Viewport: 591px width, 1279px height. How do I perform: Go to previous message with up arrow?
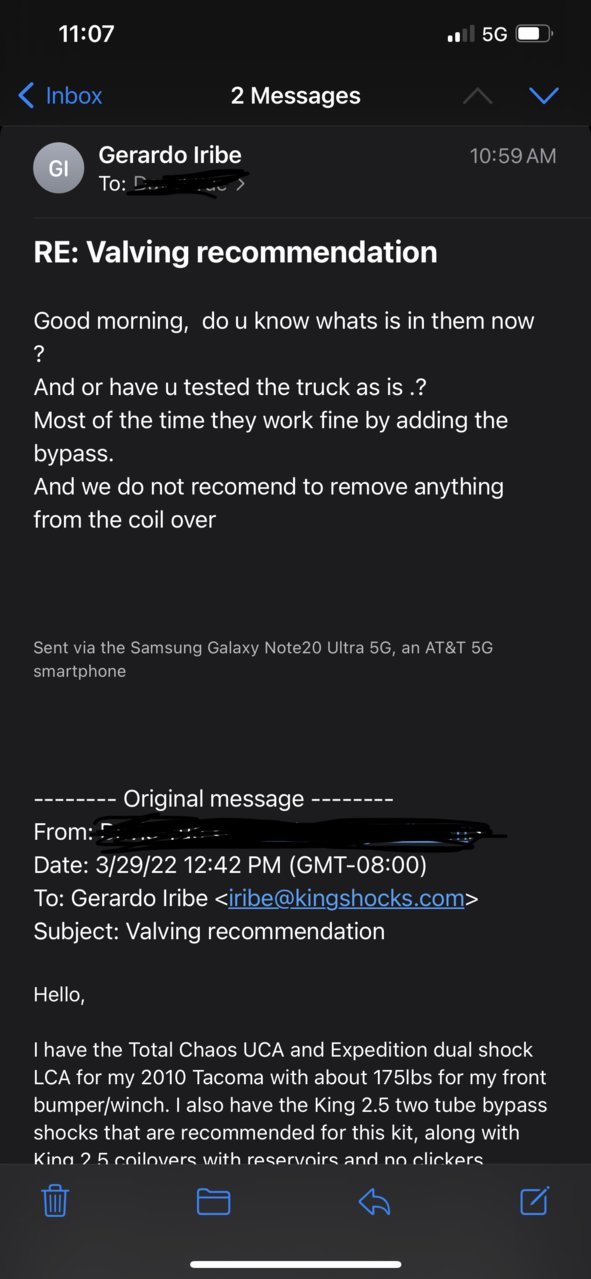478,96
